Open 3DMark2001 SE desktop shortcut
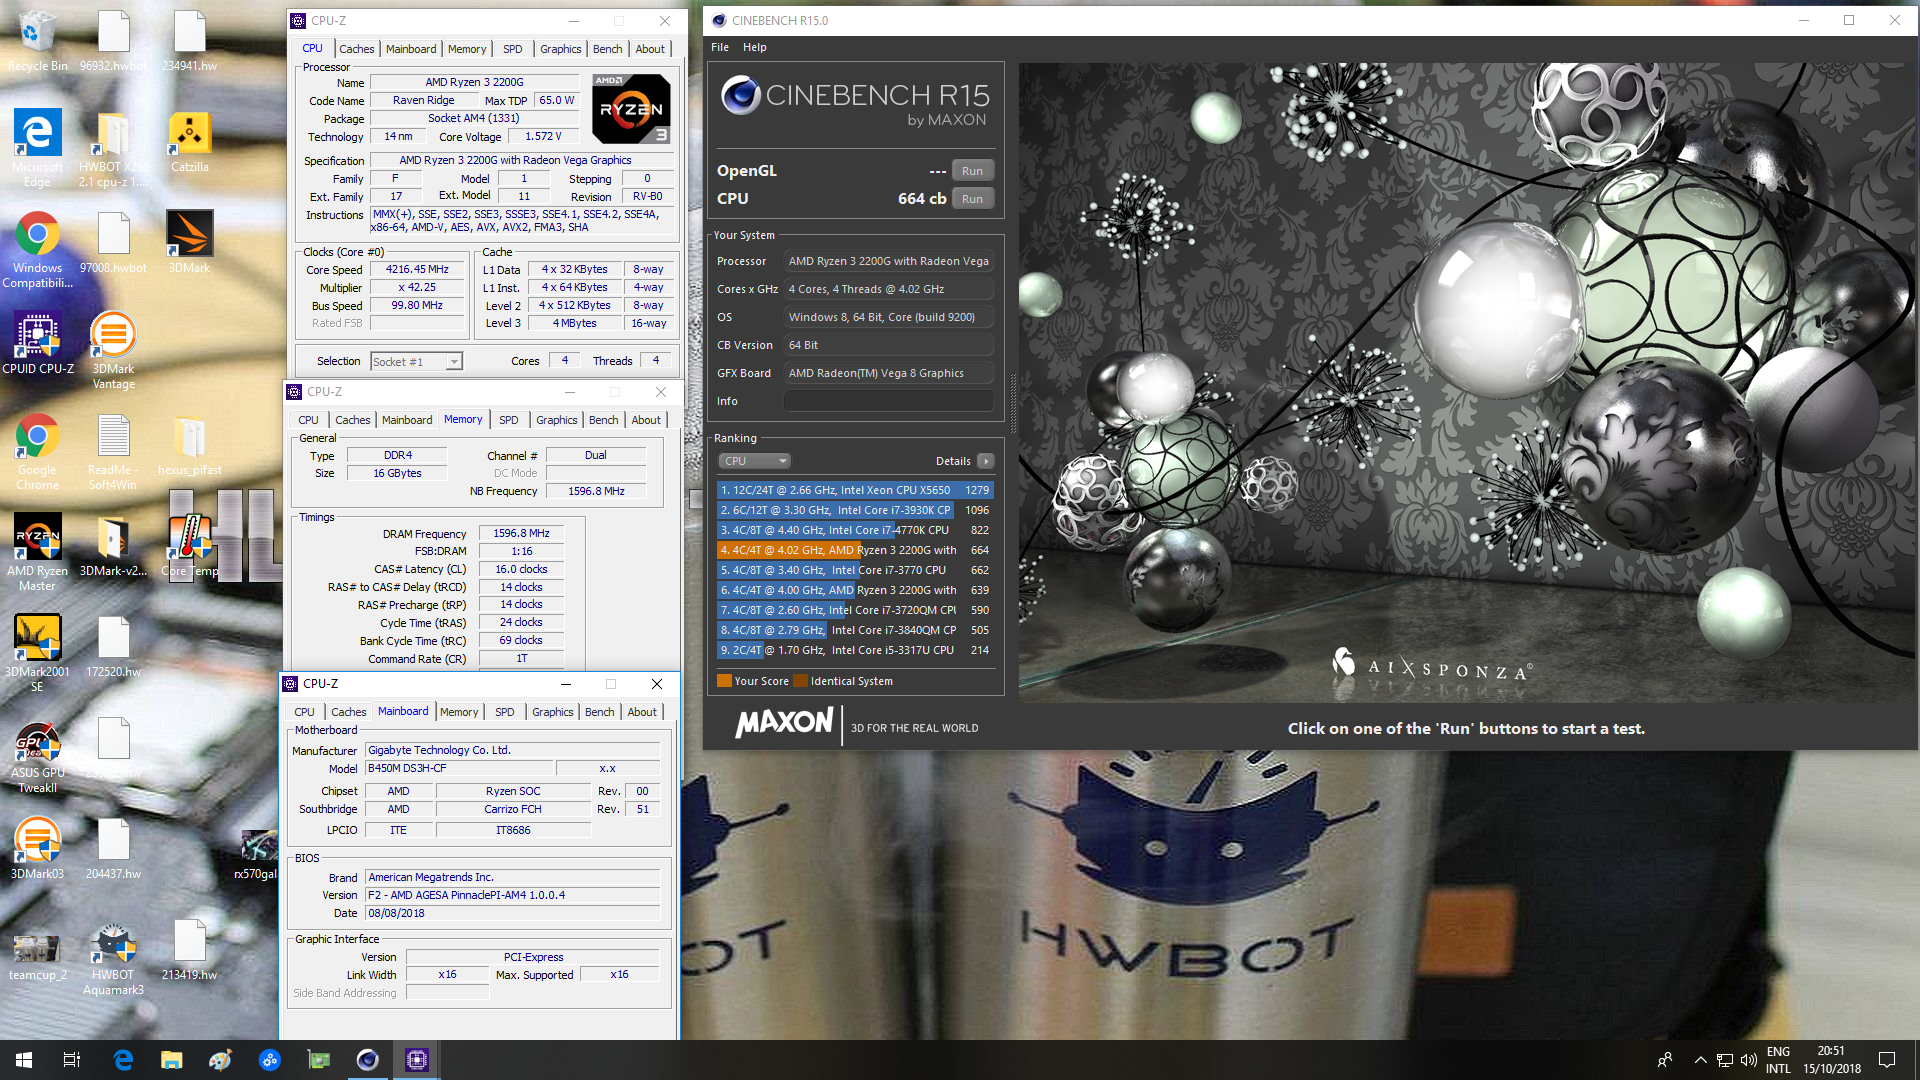 click(x=37, y=653)
